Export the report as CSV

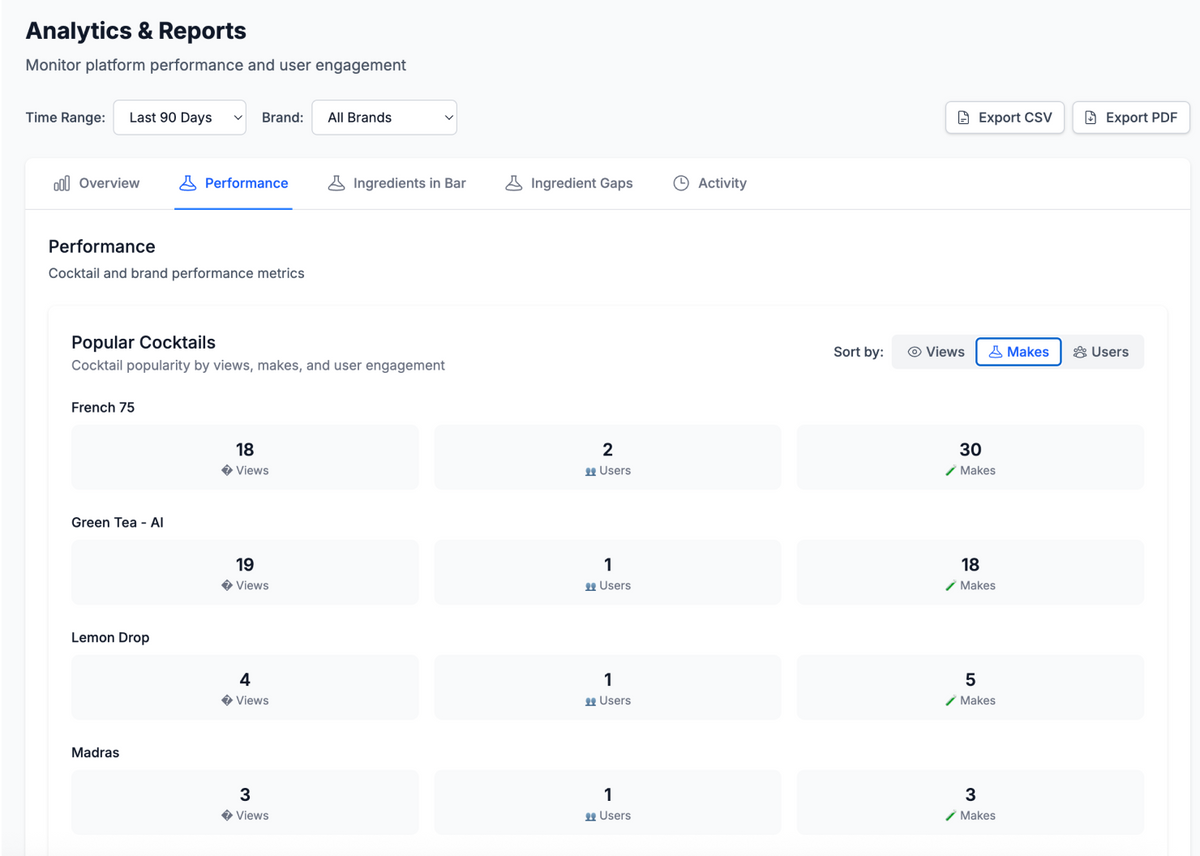point(1004,117)
